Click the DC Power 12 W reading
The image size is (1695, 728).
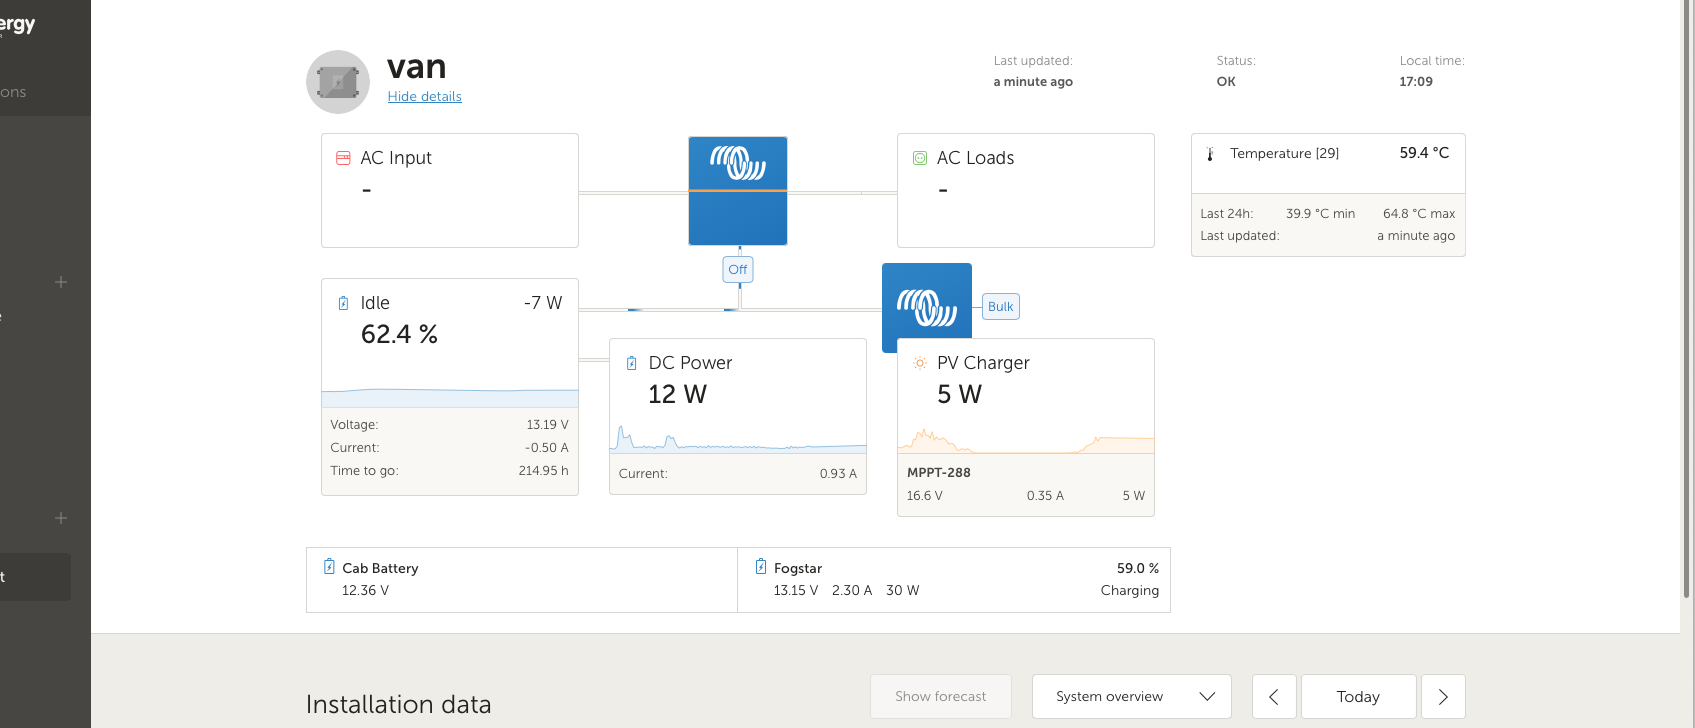[677, 395]
